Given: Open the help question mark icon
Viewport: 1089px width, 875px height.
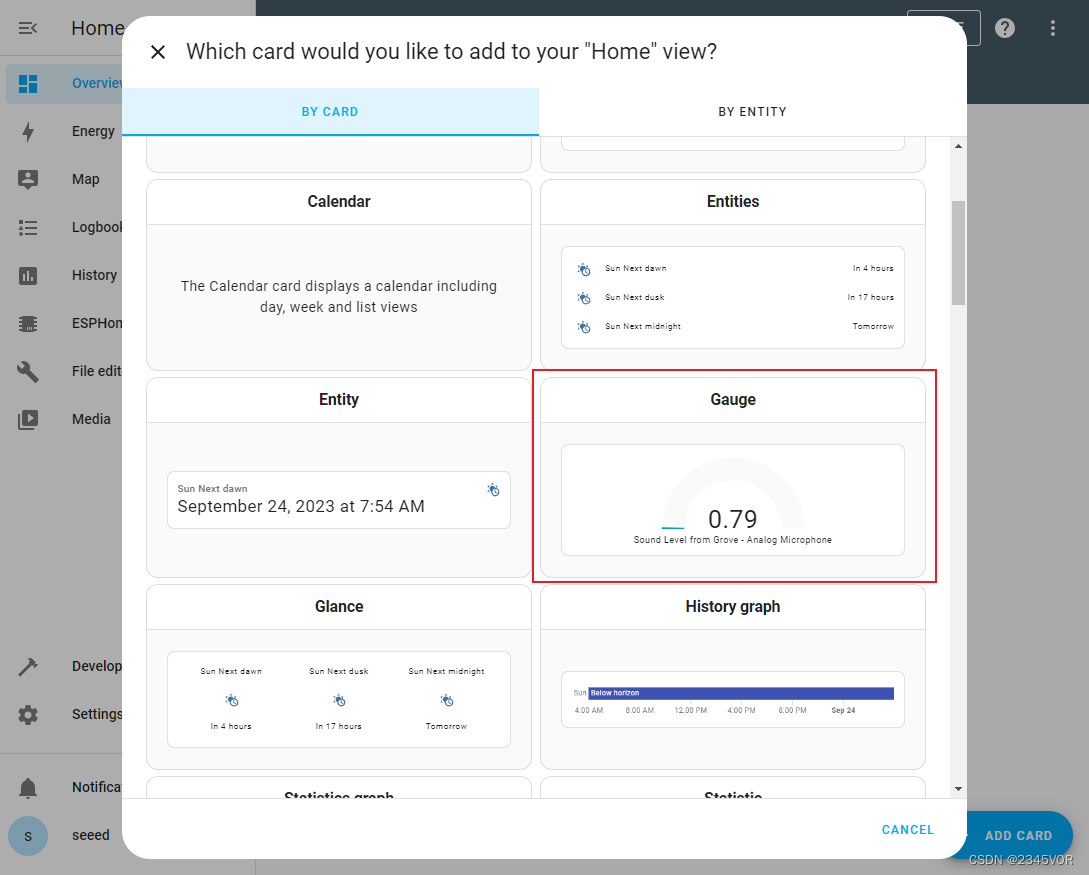Looking at the screenshot, I should pyautogui.click(x=1004, y=28).
